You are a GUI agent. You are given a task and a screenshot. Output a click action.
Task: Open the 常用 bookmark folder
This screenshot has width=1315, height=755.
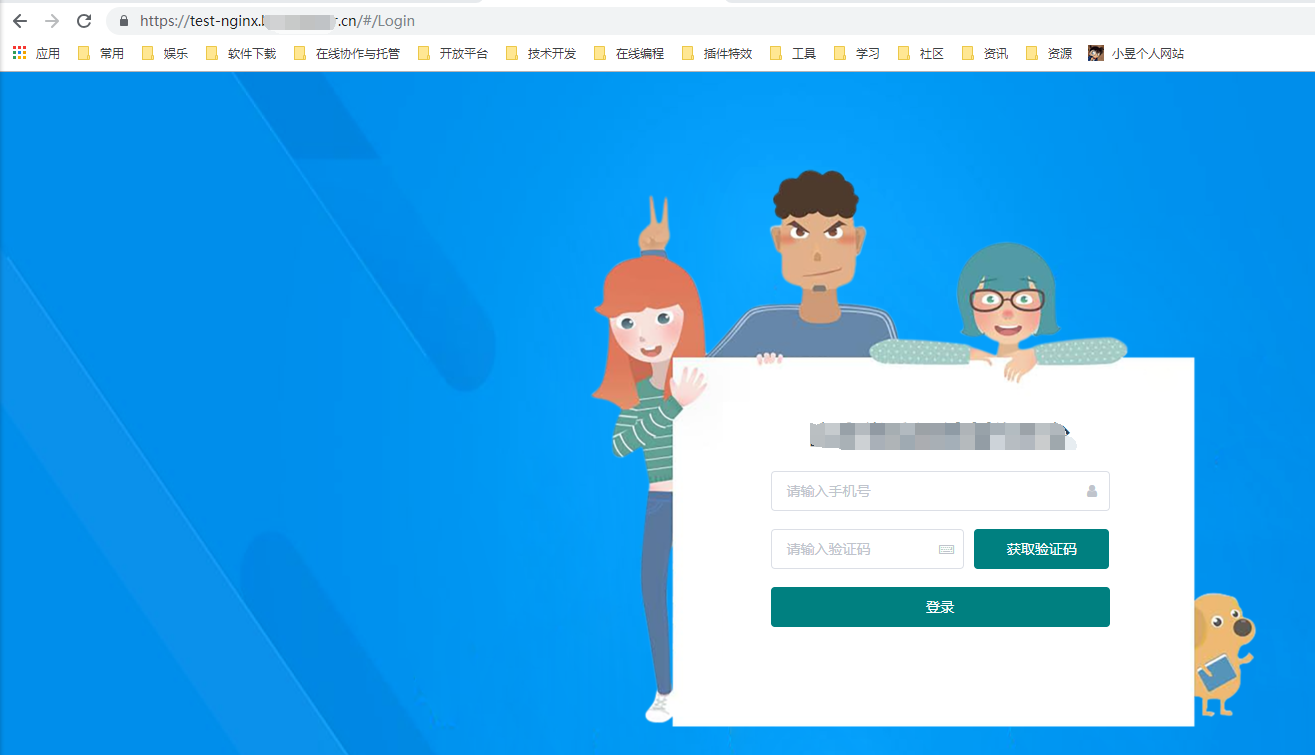101,54
